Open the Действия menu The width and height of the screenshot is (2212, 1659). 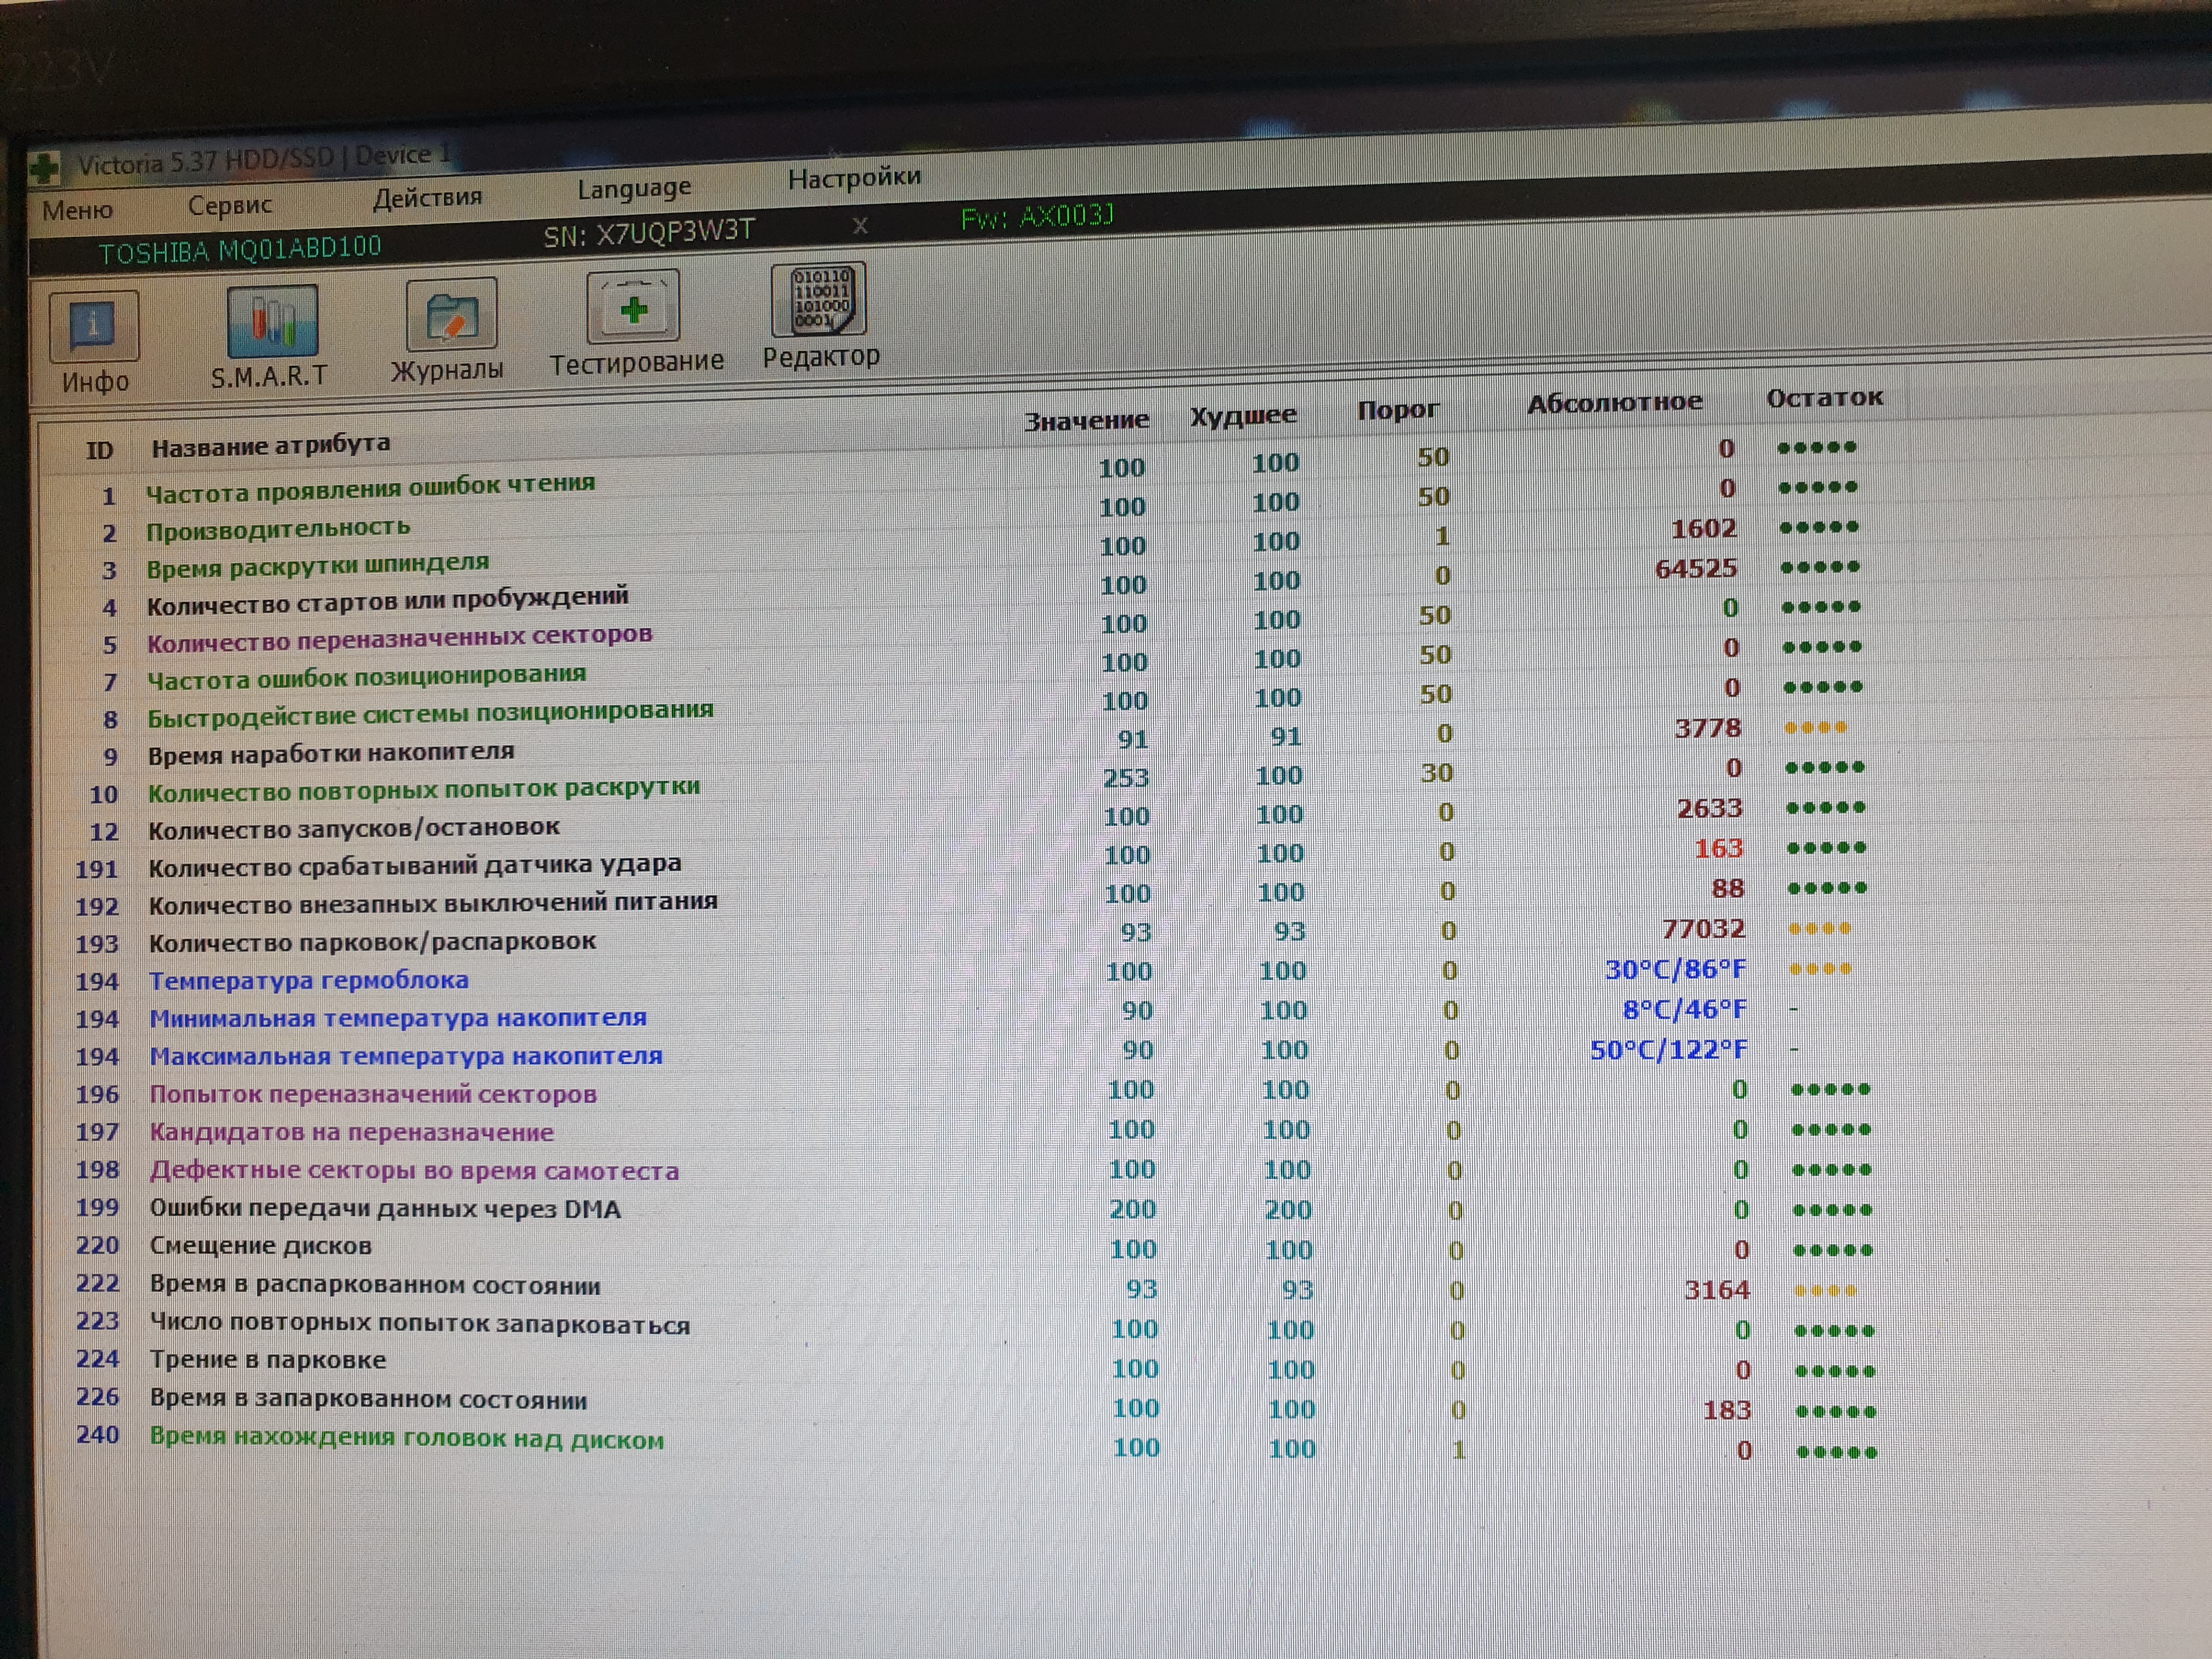[427, 197]
